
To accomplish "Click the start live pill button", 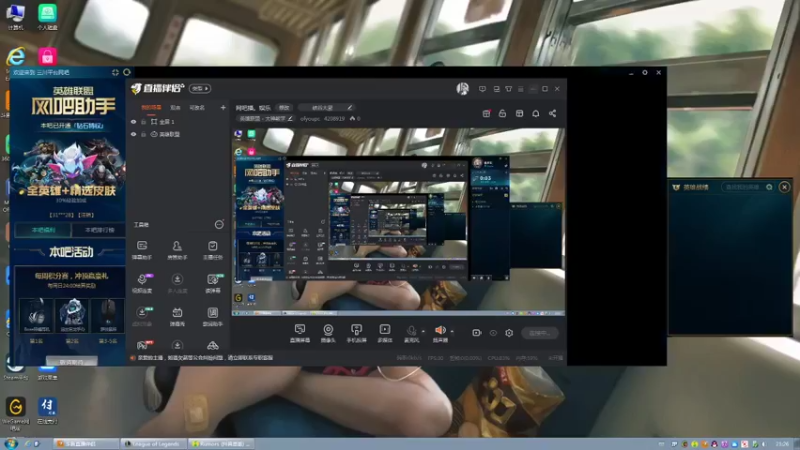I will 540,333.
